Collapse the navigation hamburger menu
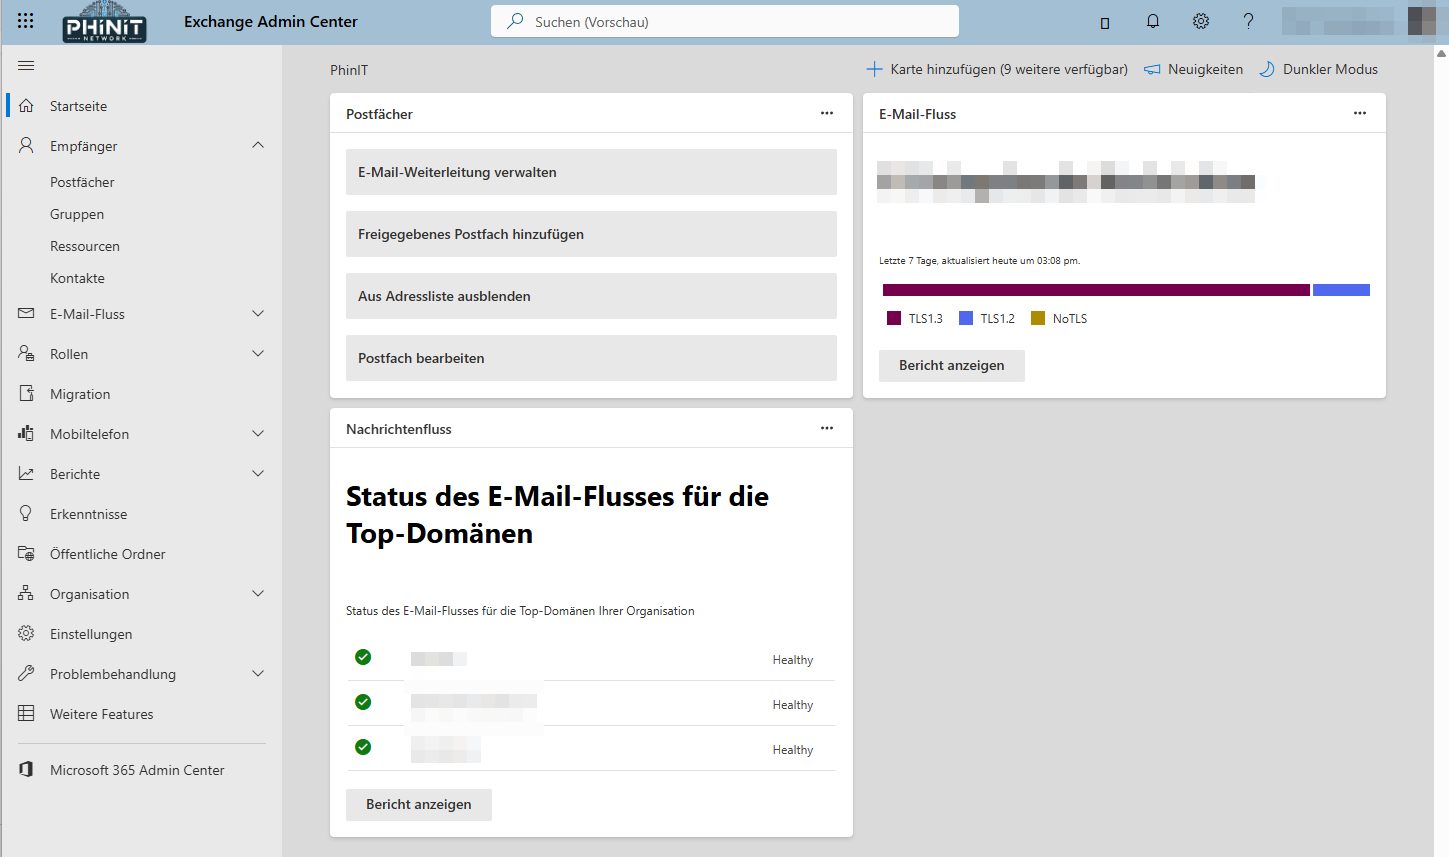 tap(26, 66)
